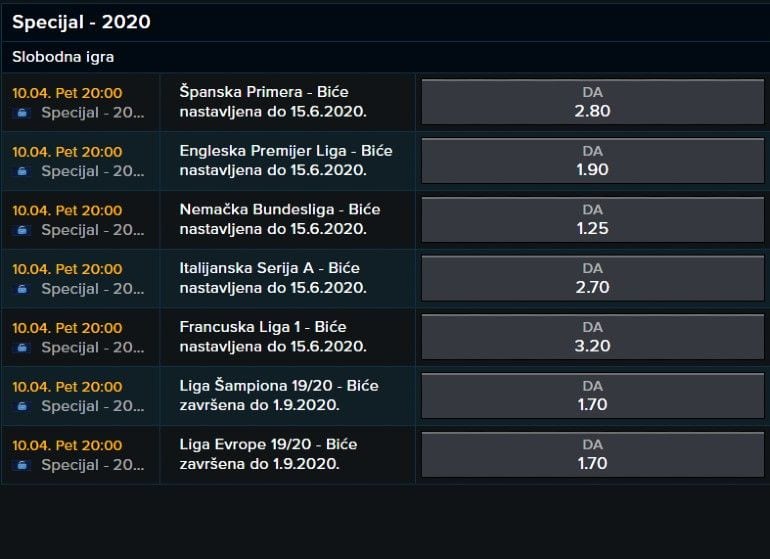Click the small blue icon in the Liga Evrope row
The image size is (770, 559).
point(22,465)
